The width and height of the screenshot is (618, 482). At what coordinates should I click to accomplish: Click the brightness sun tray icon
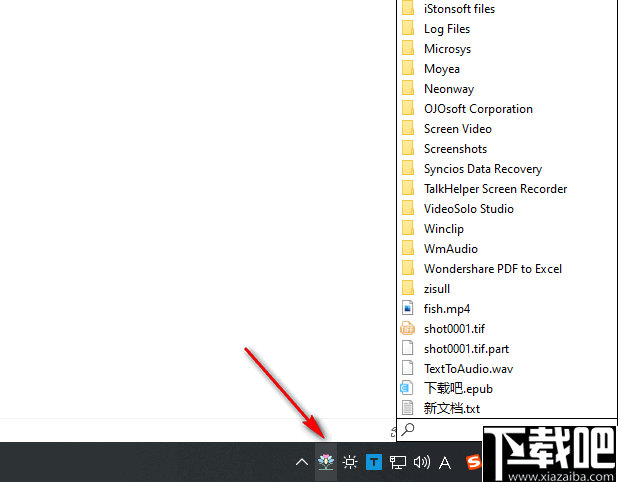click(x=350, y=462)
